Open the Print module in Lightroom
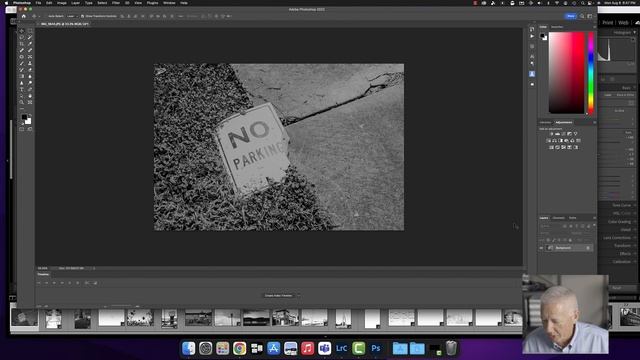Screen dimensions: 640x360 [x=608, y=22]
